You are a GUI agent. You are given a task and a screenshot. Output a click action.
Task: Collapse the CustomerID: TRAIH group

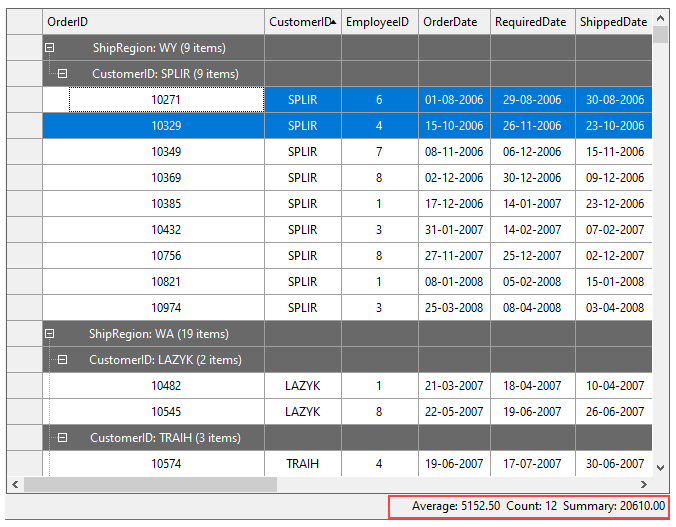coord(62,438)
